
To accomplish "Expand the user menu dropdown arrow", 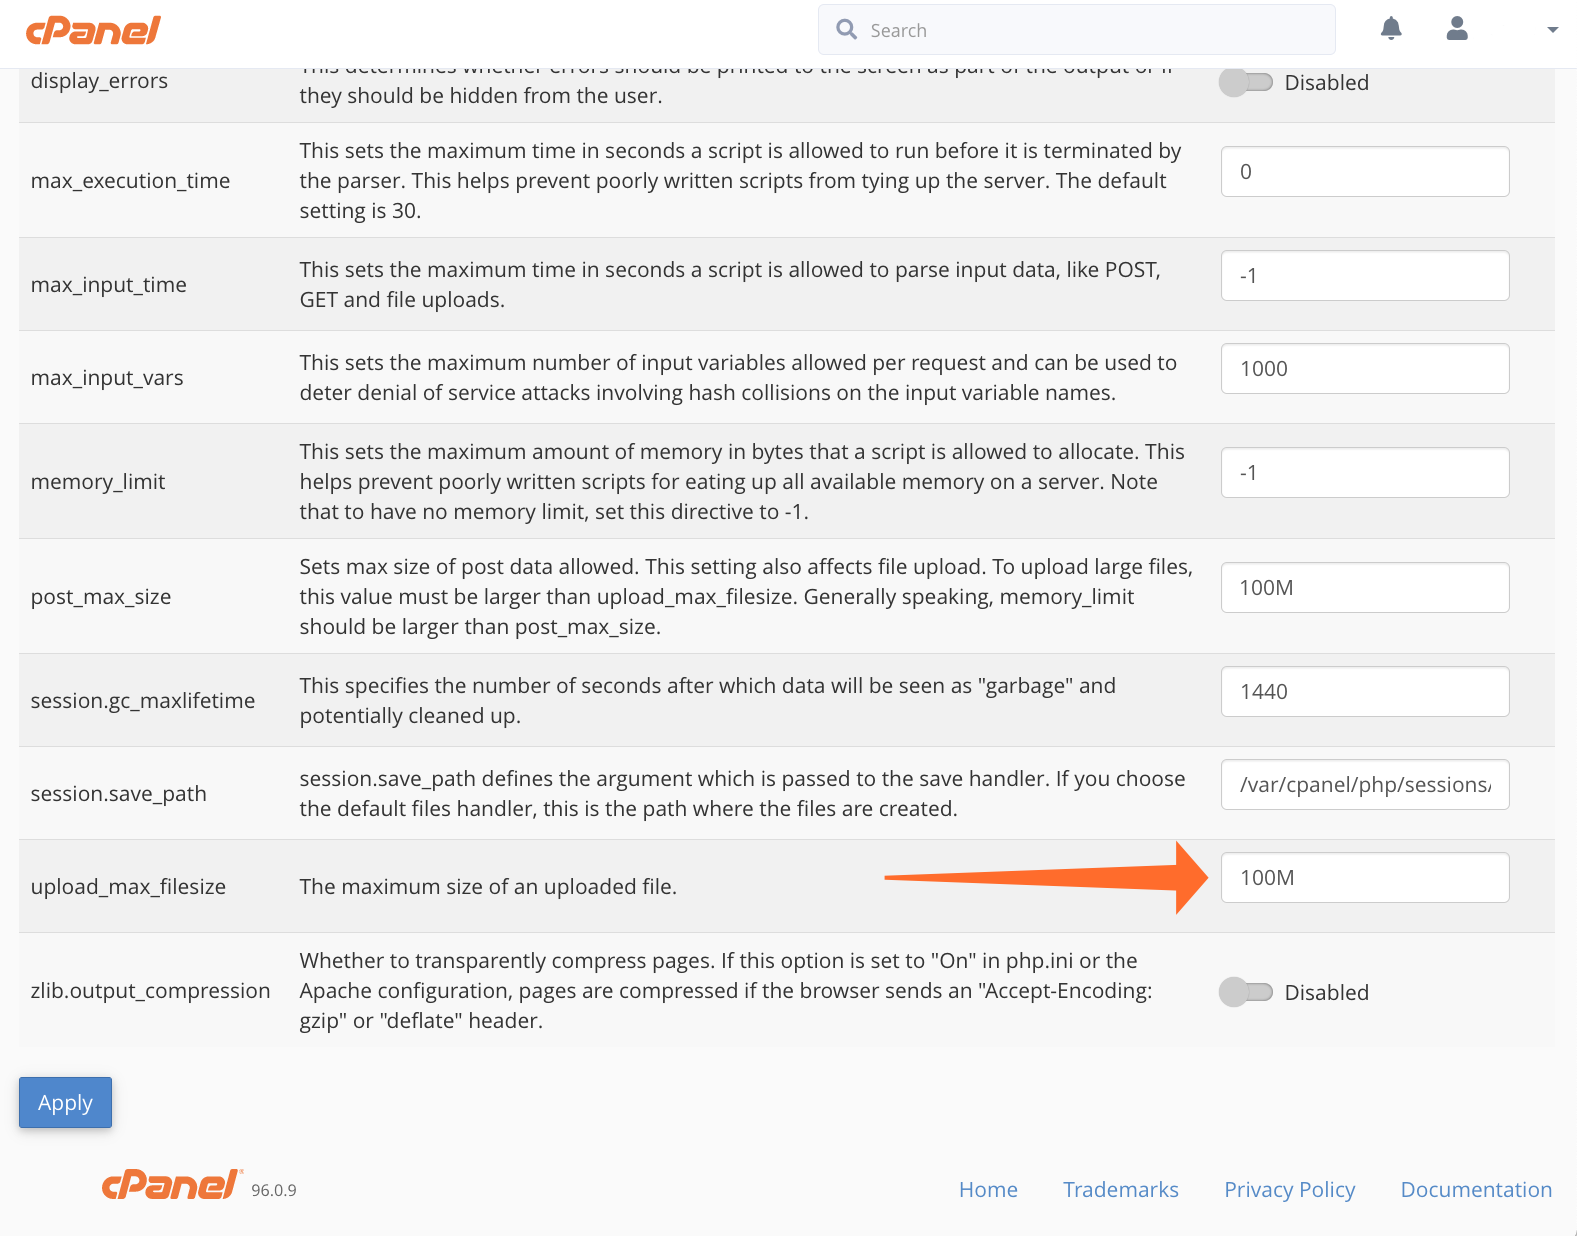I will coord(1552,30).
